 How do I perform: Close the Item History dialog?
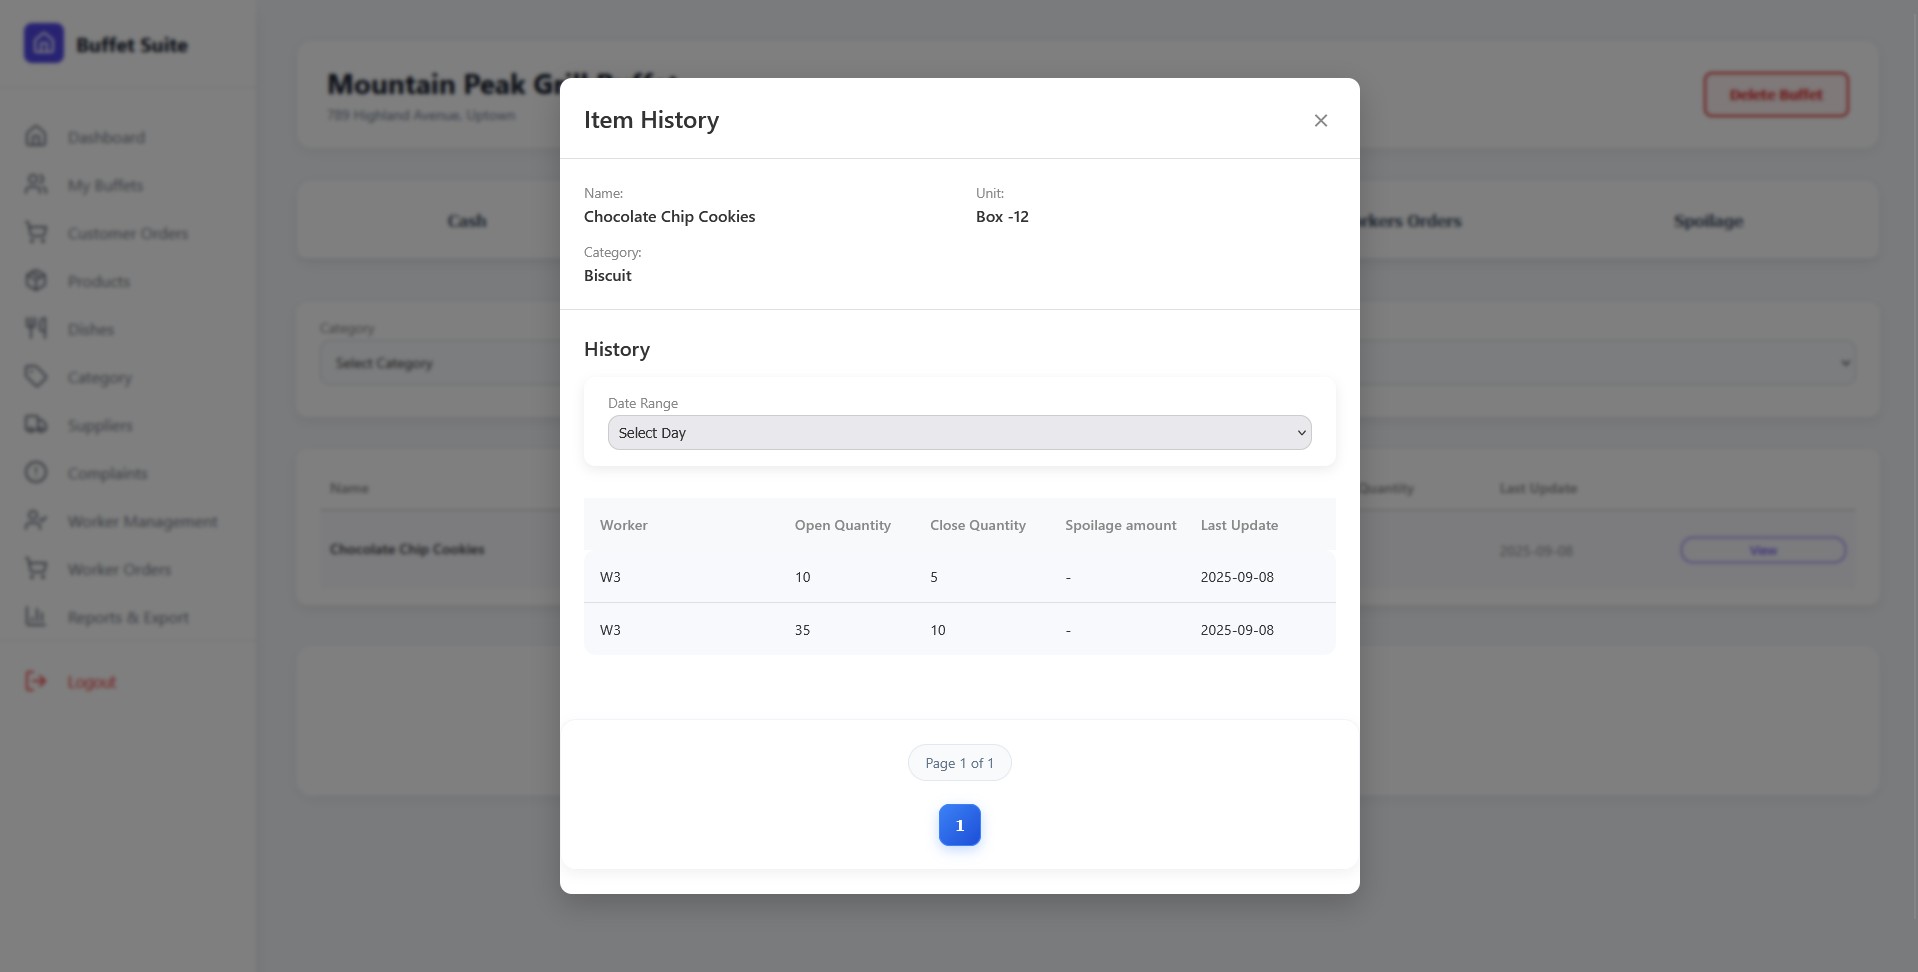tap(1320, 120)
